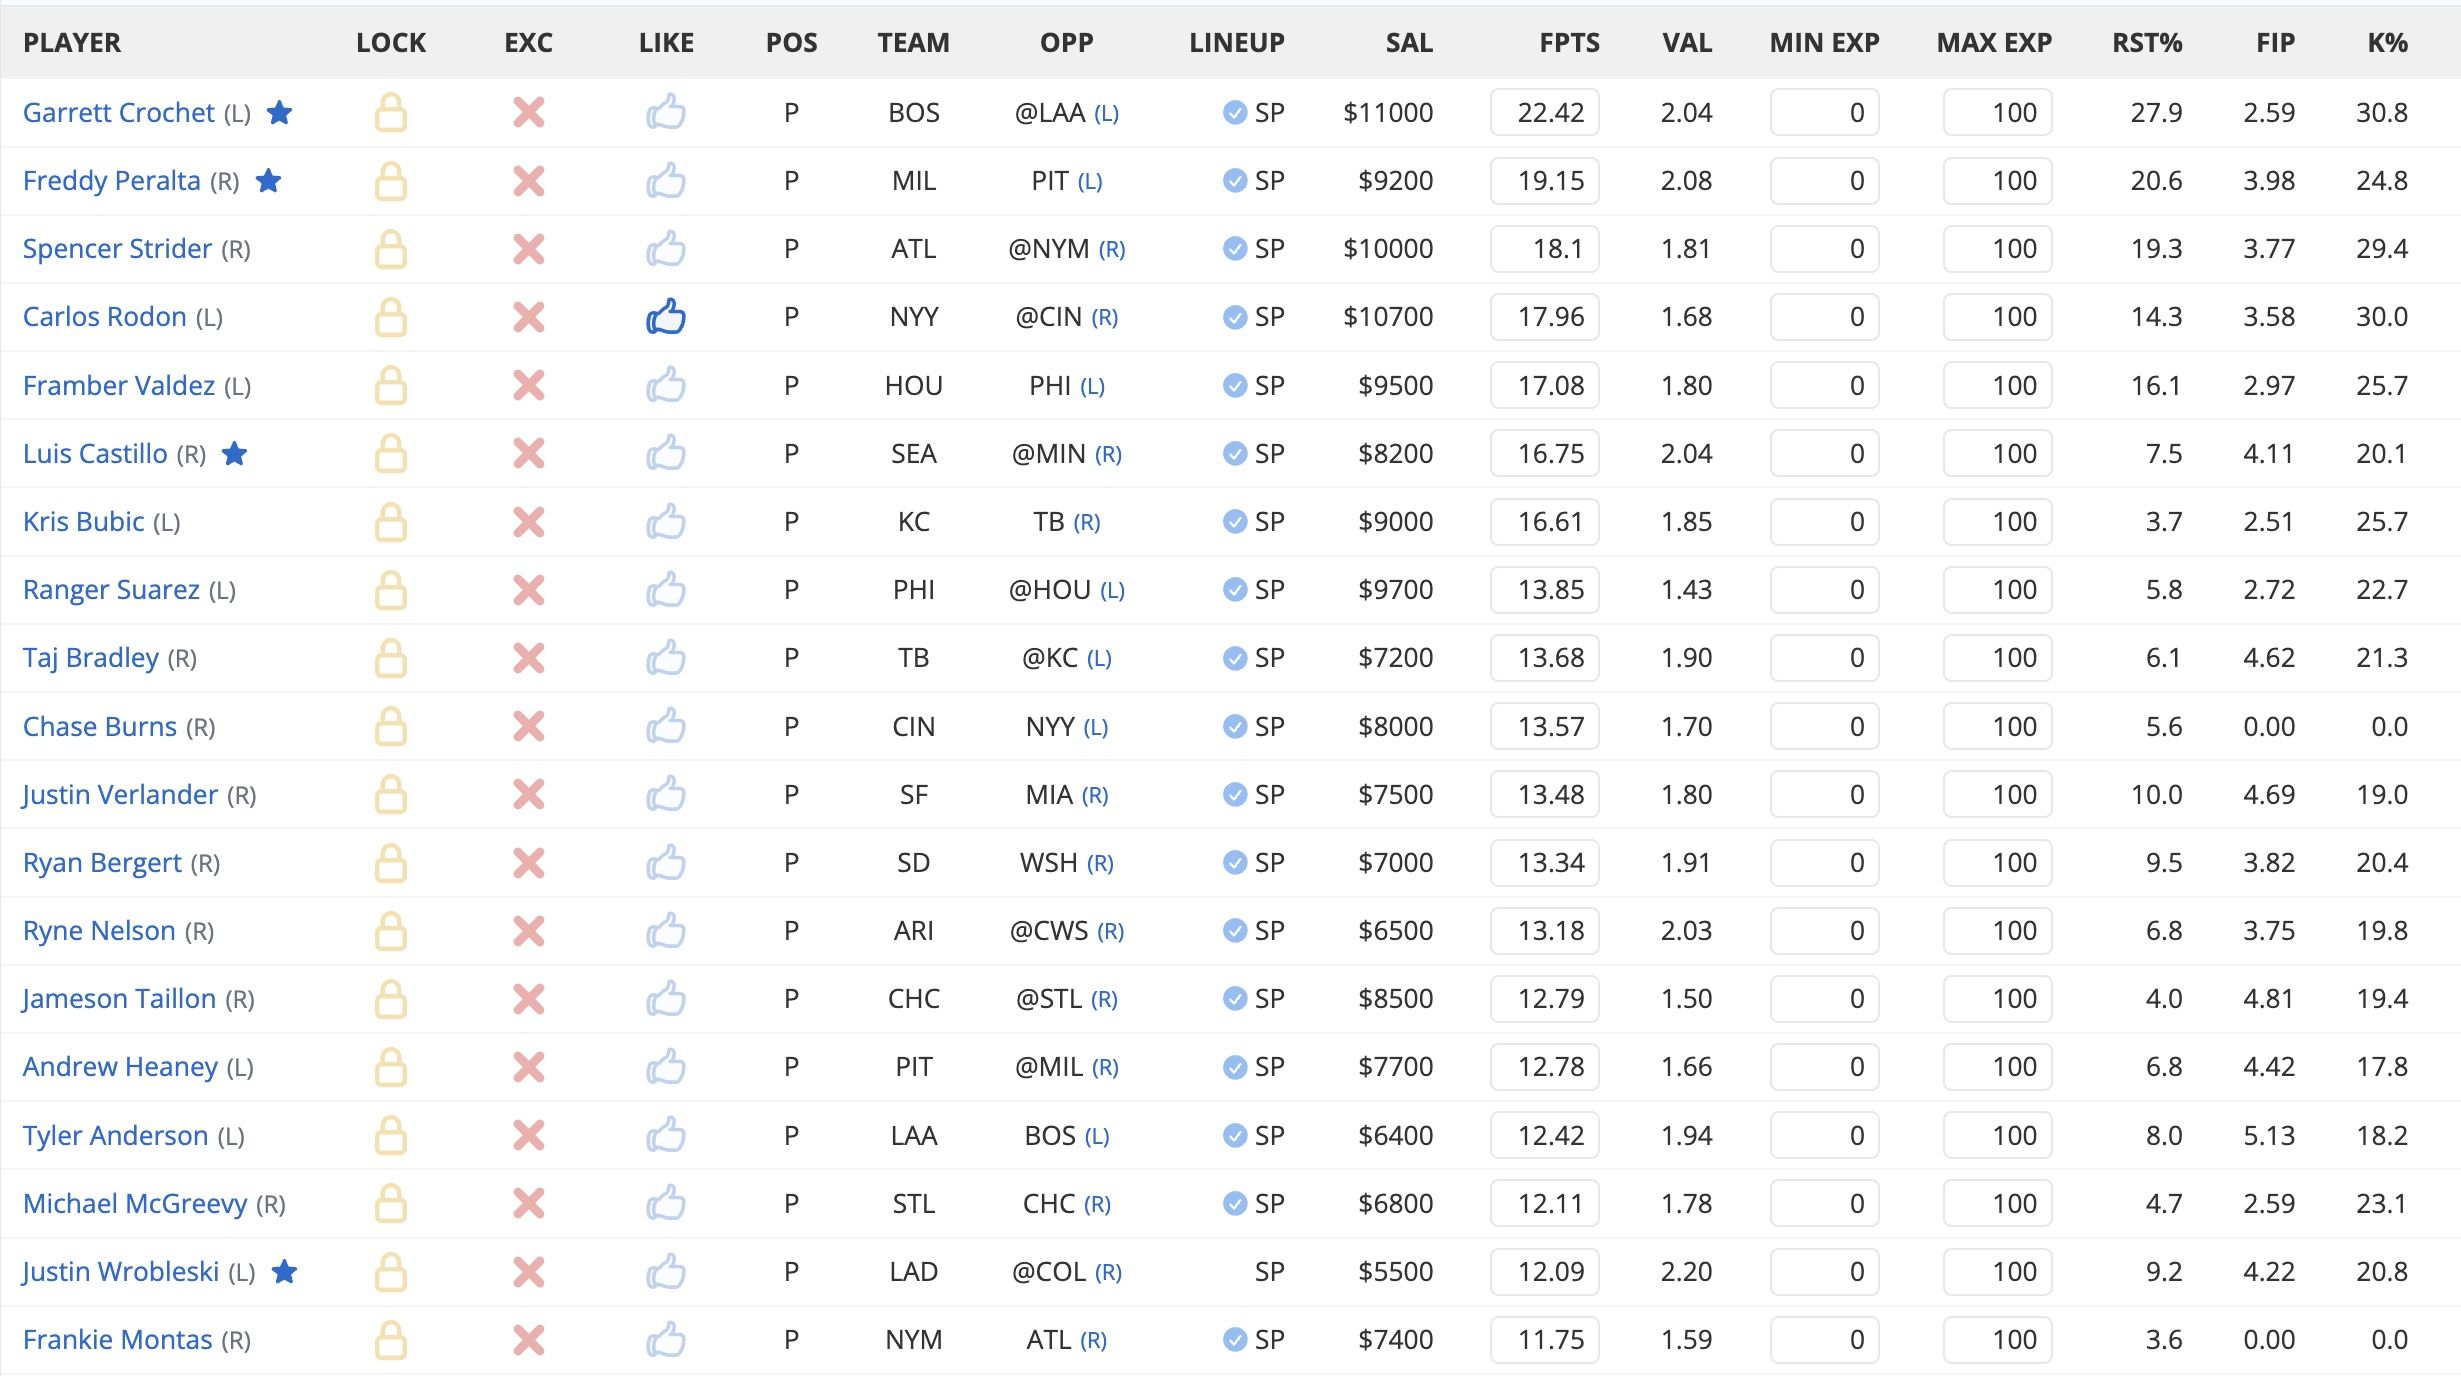Sort table by SAL column header

point(1408,43)
